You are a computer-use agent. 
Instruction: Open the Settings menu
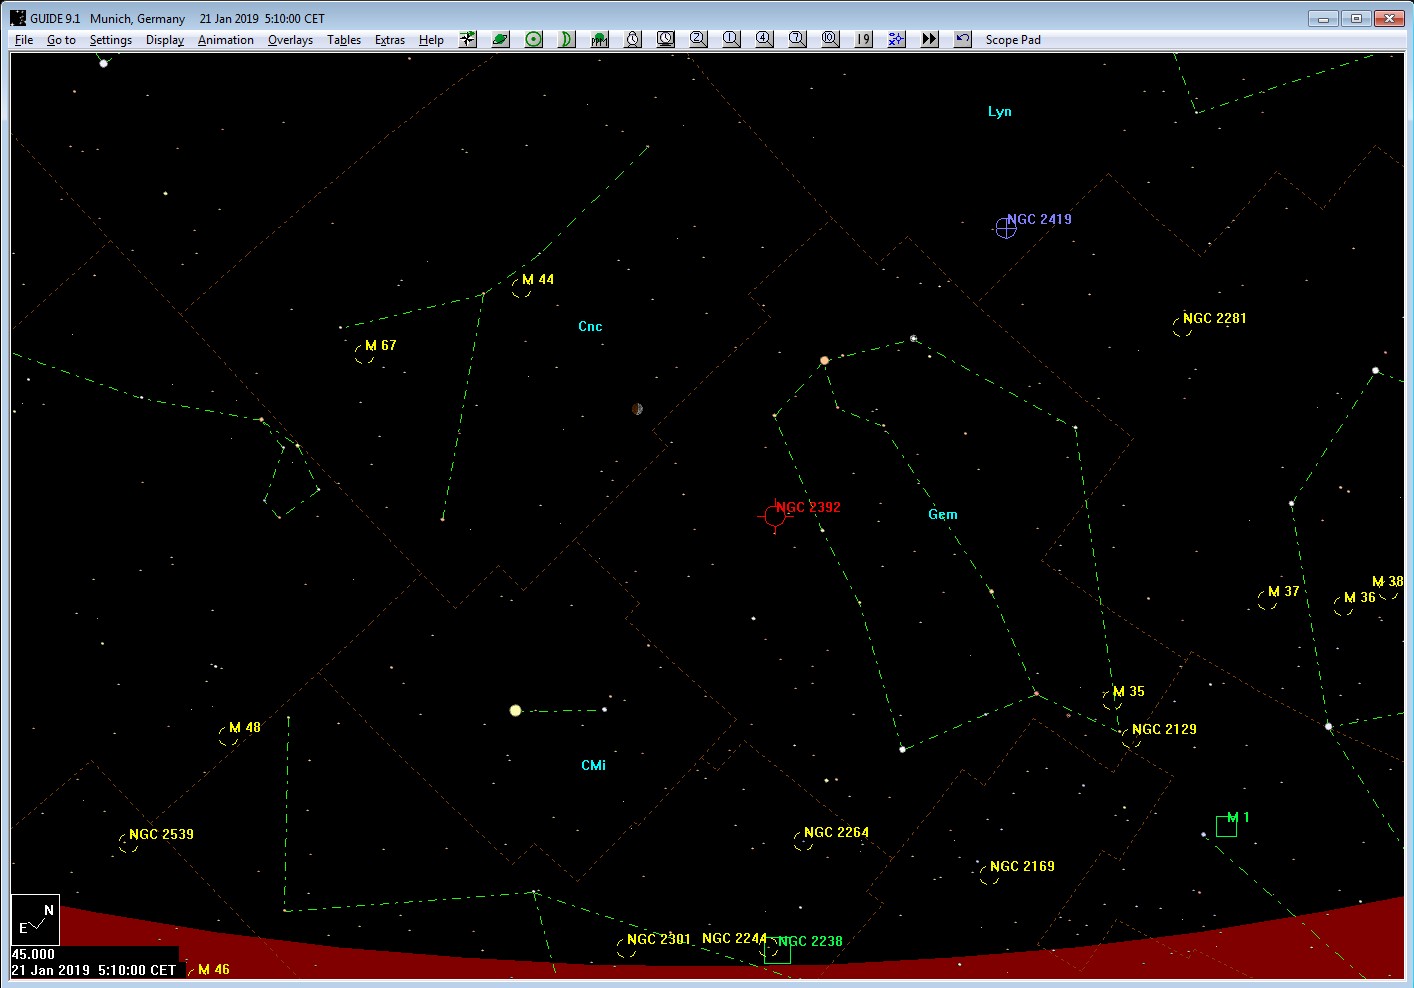[110, 40]
